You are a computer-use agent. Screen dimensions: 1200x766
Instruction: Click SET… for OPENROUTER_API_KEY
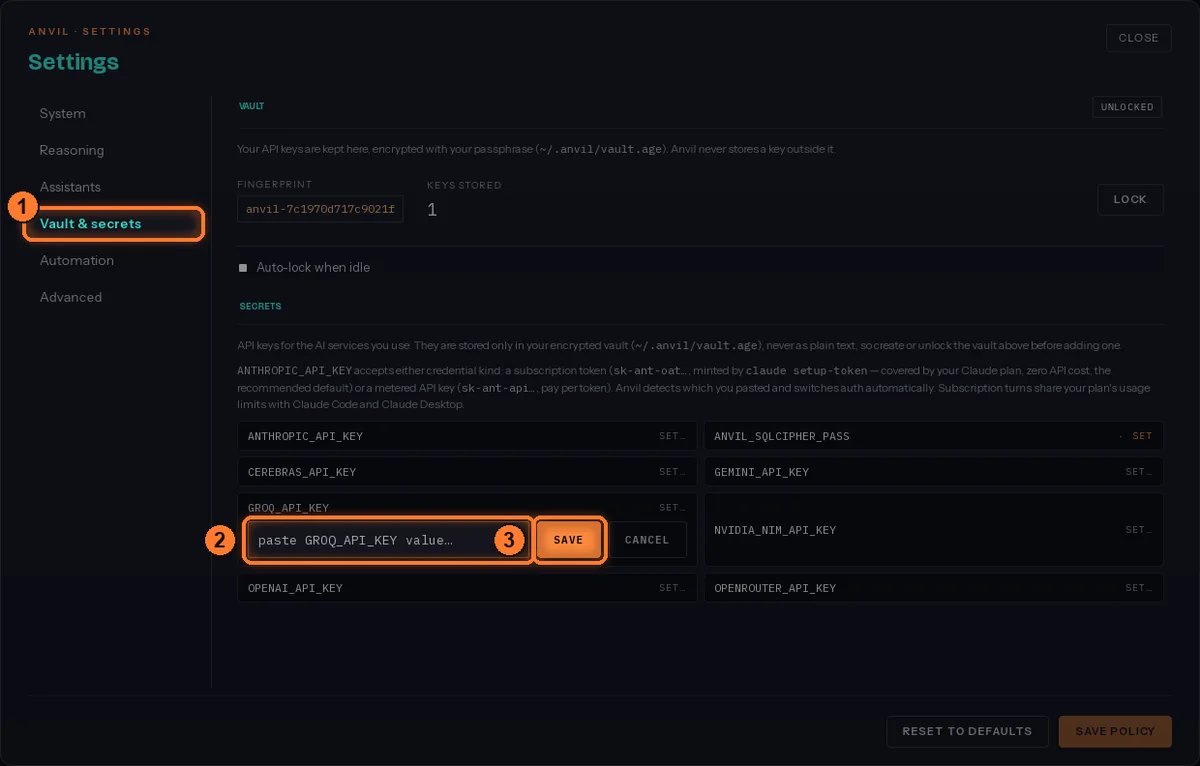(x=1139, y=588)
